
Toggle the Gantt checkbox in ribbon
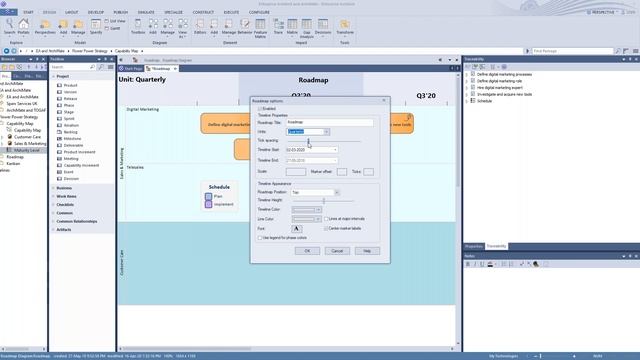coord(107,29)
